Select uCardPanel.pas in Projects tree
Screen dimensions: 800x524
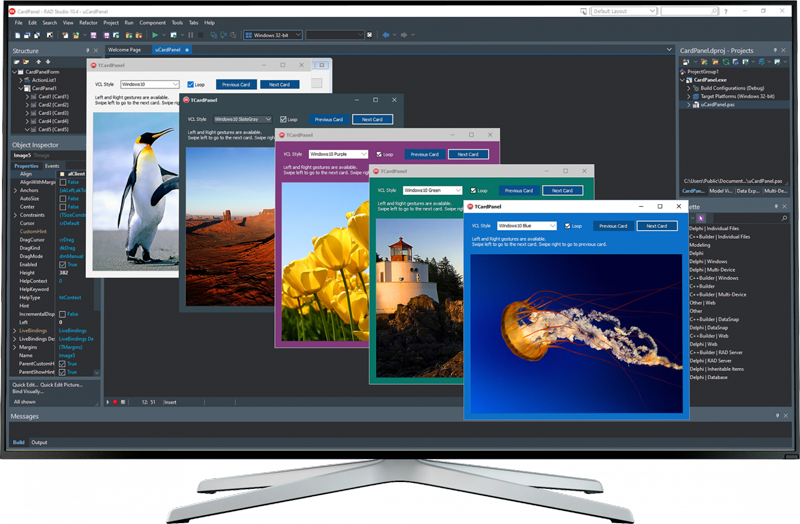717,104
